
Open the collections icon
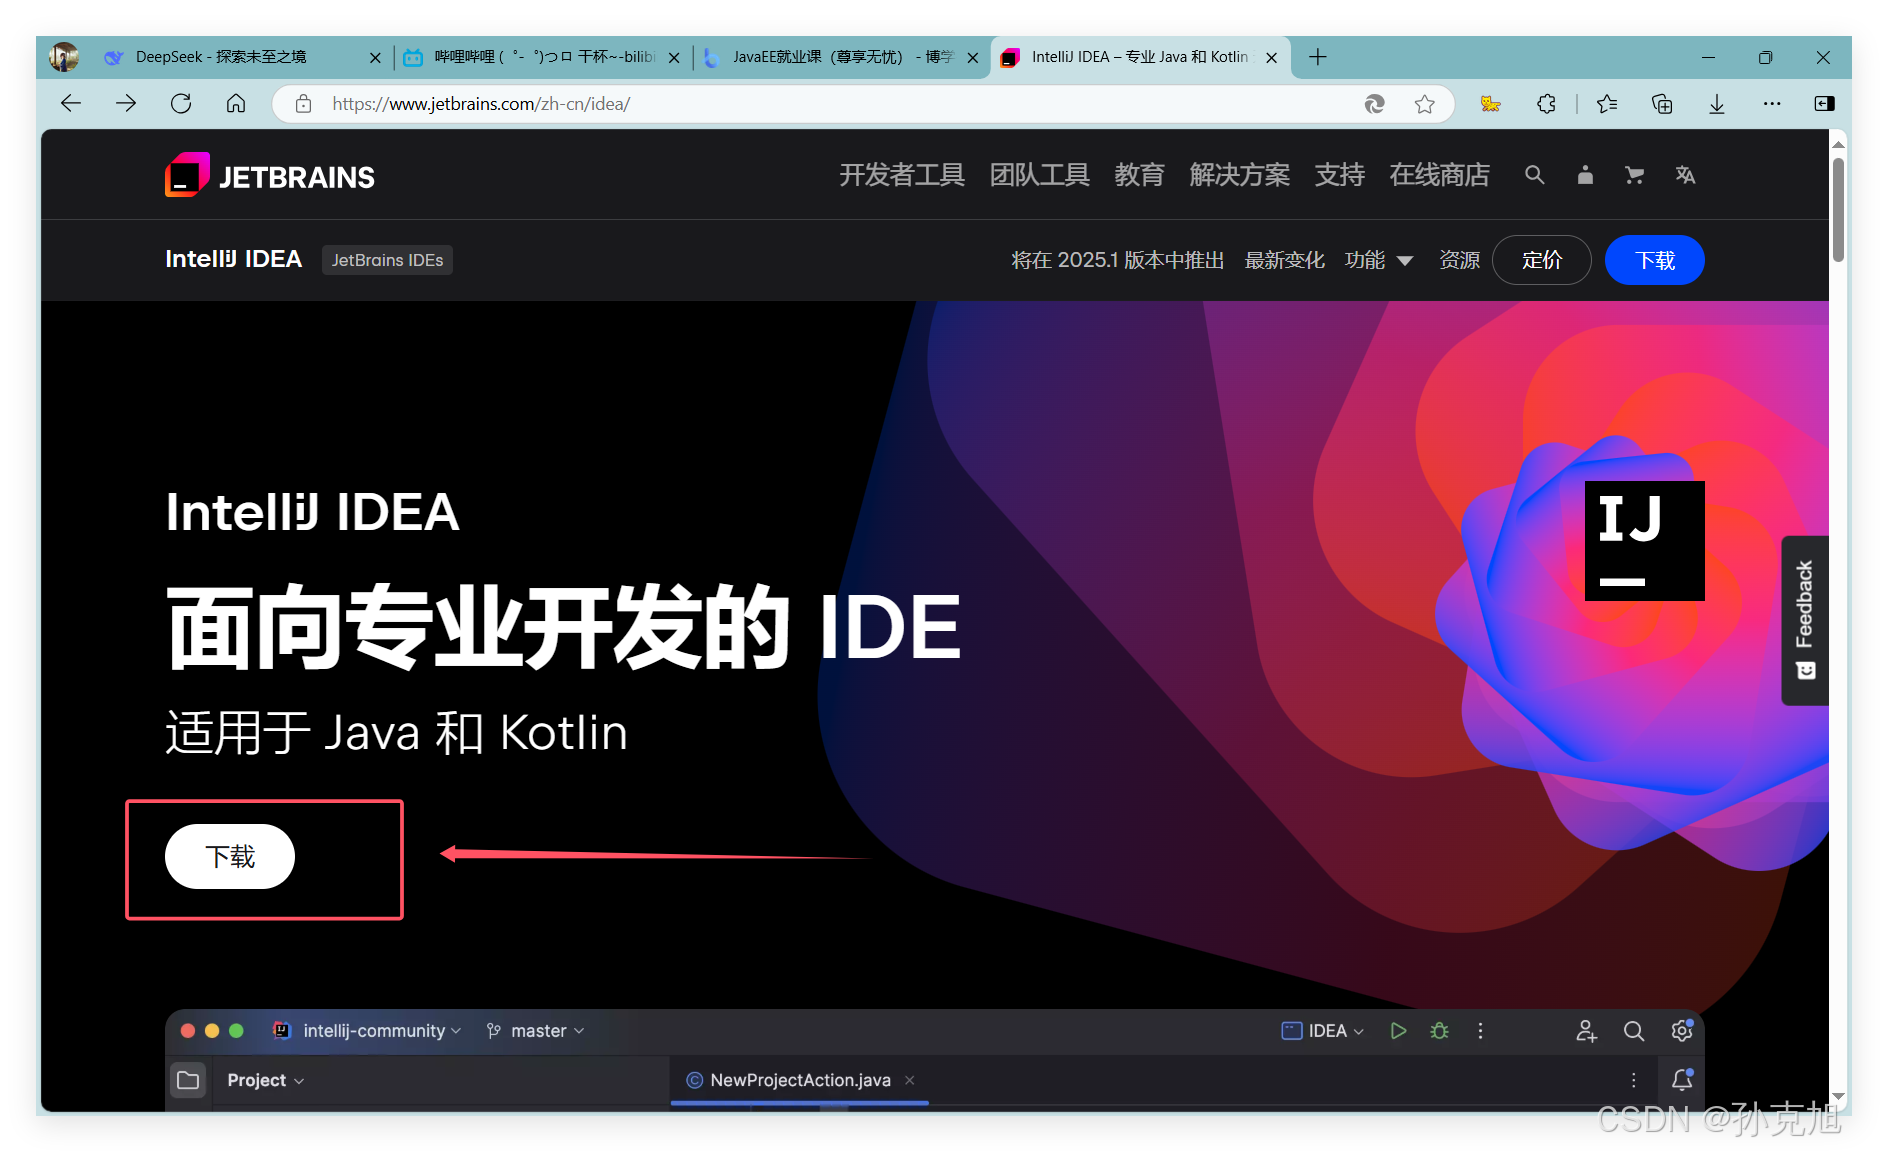[x=1662, y=104]
